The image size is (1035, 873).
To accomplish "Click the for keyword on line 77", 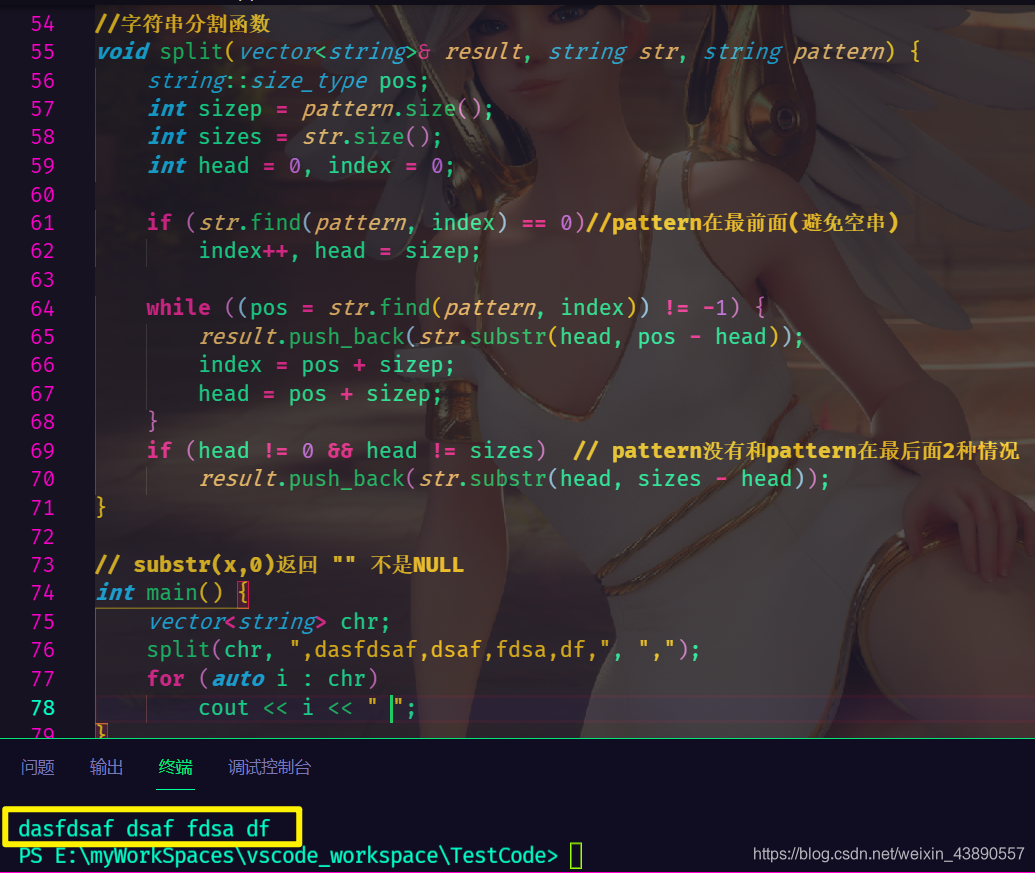I will [165, 678].
